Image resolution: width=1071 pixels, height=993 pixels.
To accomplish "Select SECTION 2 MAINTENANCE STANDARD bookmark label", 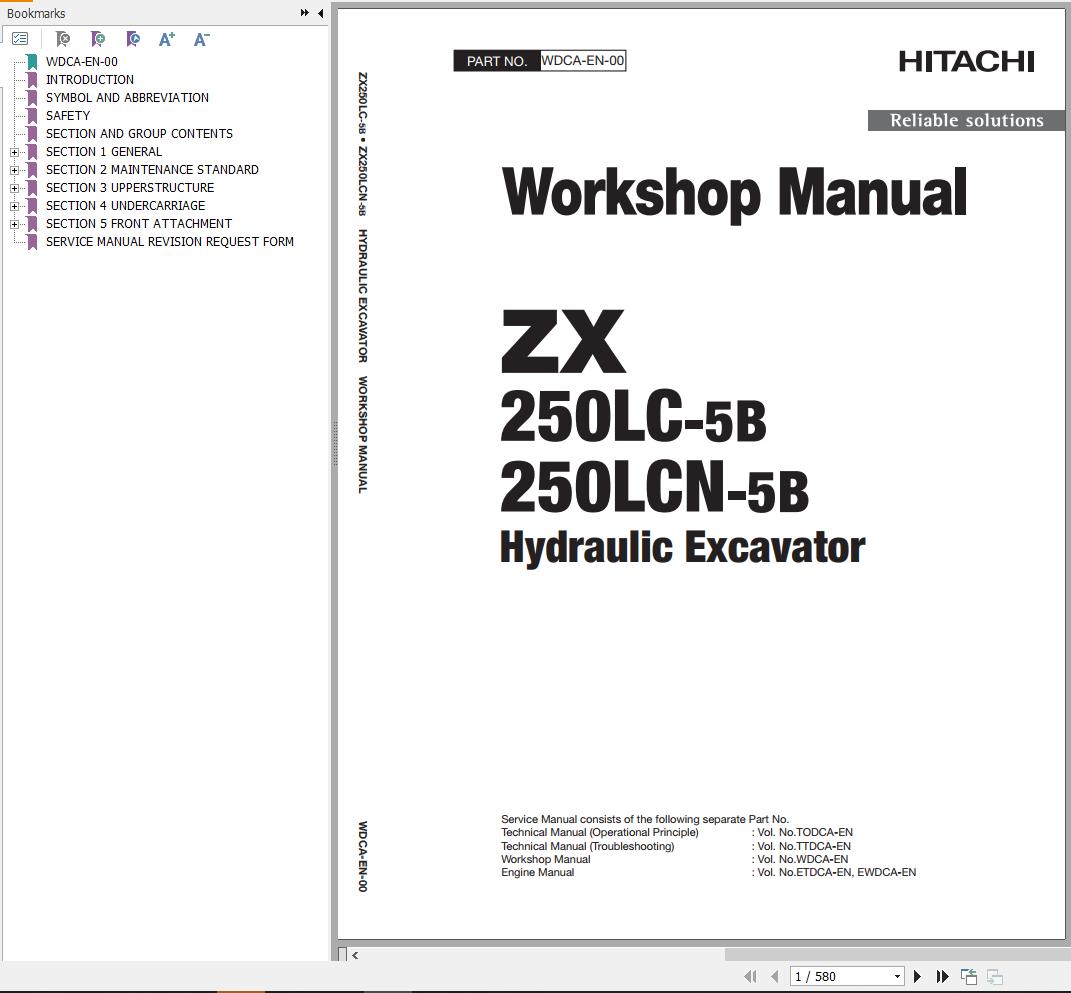I will tap(152, 169).
